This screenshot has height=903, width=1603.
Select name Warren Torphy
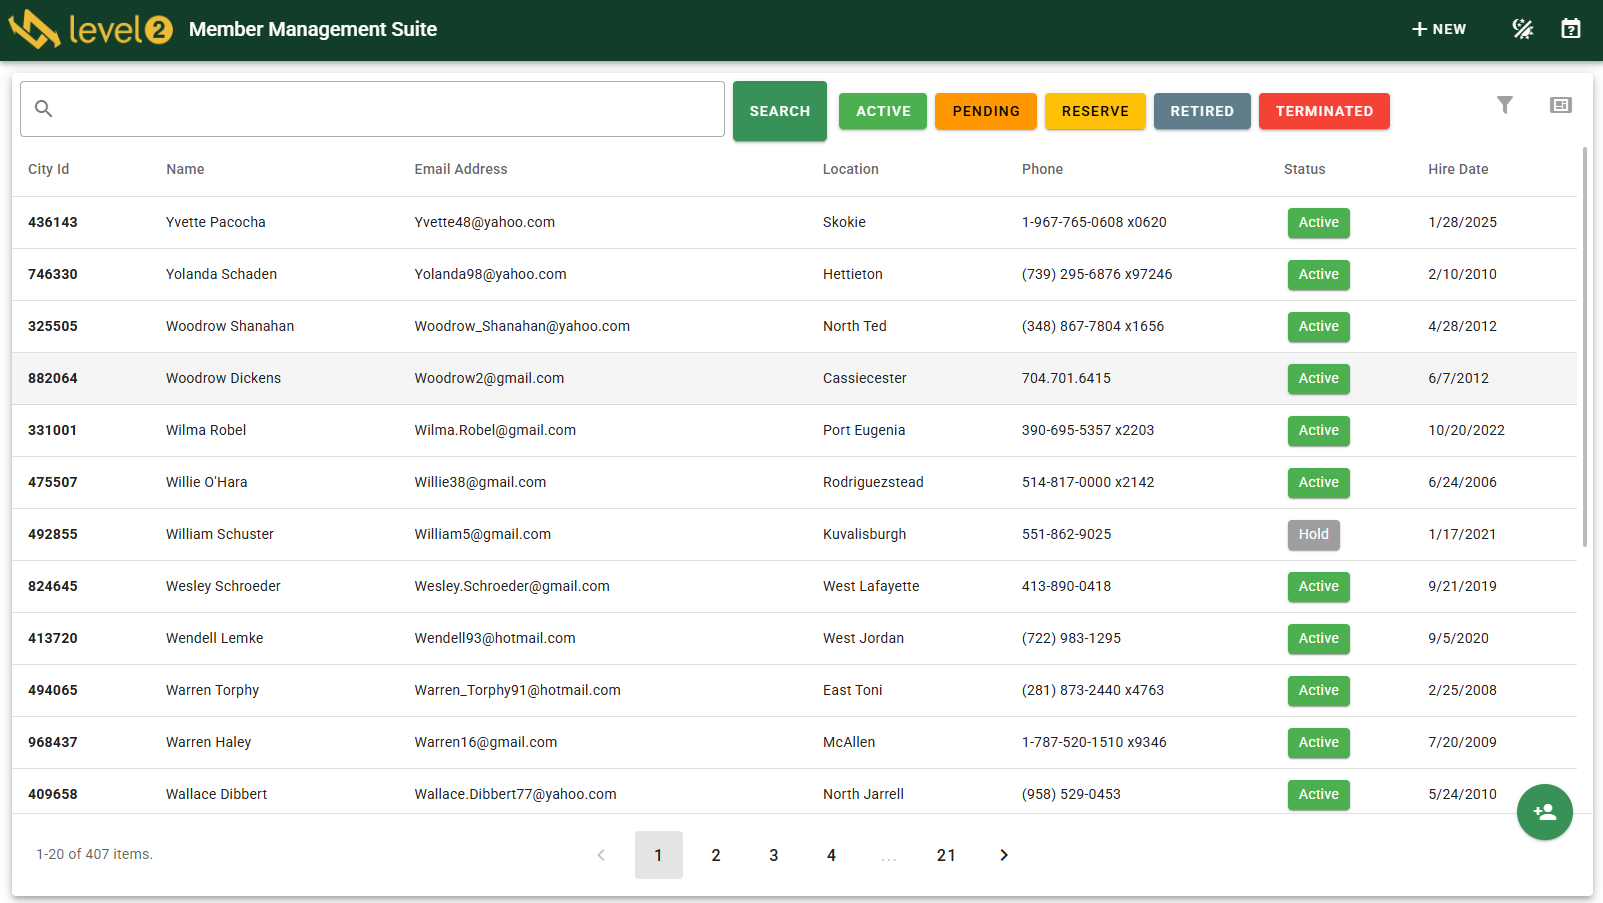click(212, 690)
